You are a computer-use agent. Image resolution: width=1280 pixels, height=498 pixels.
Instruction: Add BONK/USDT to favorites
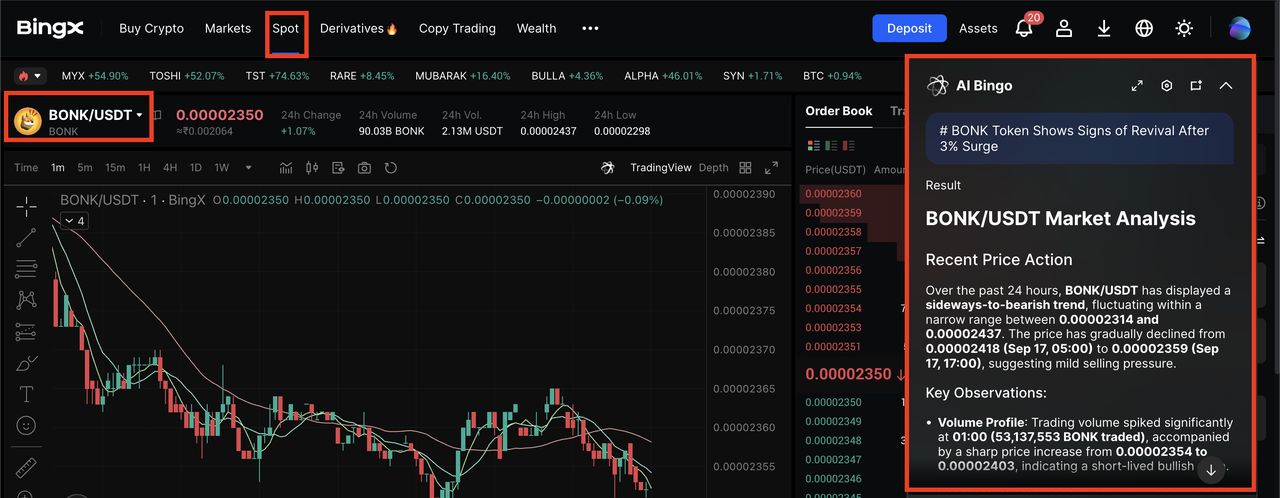pos(157,115)
